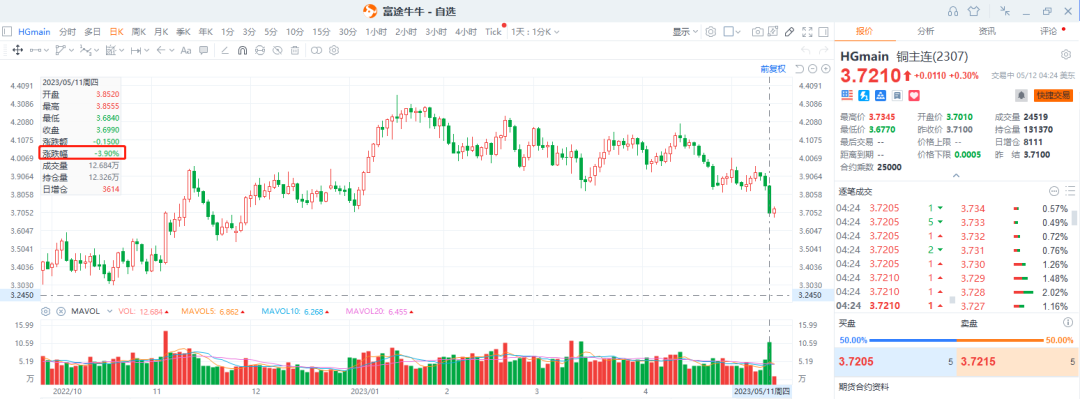The width and height of the screenshot is (1080, 399).
Task: Take a chart screenshot with camera icon
Action: (758, 32)
